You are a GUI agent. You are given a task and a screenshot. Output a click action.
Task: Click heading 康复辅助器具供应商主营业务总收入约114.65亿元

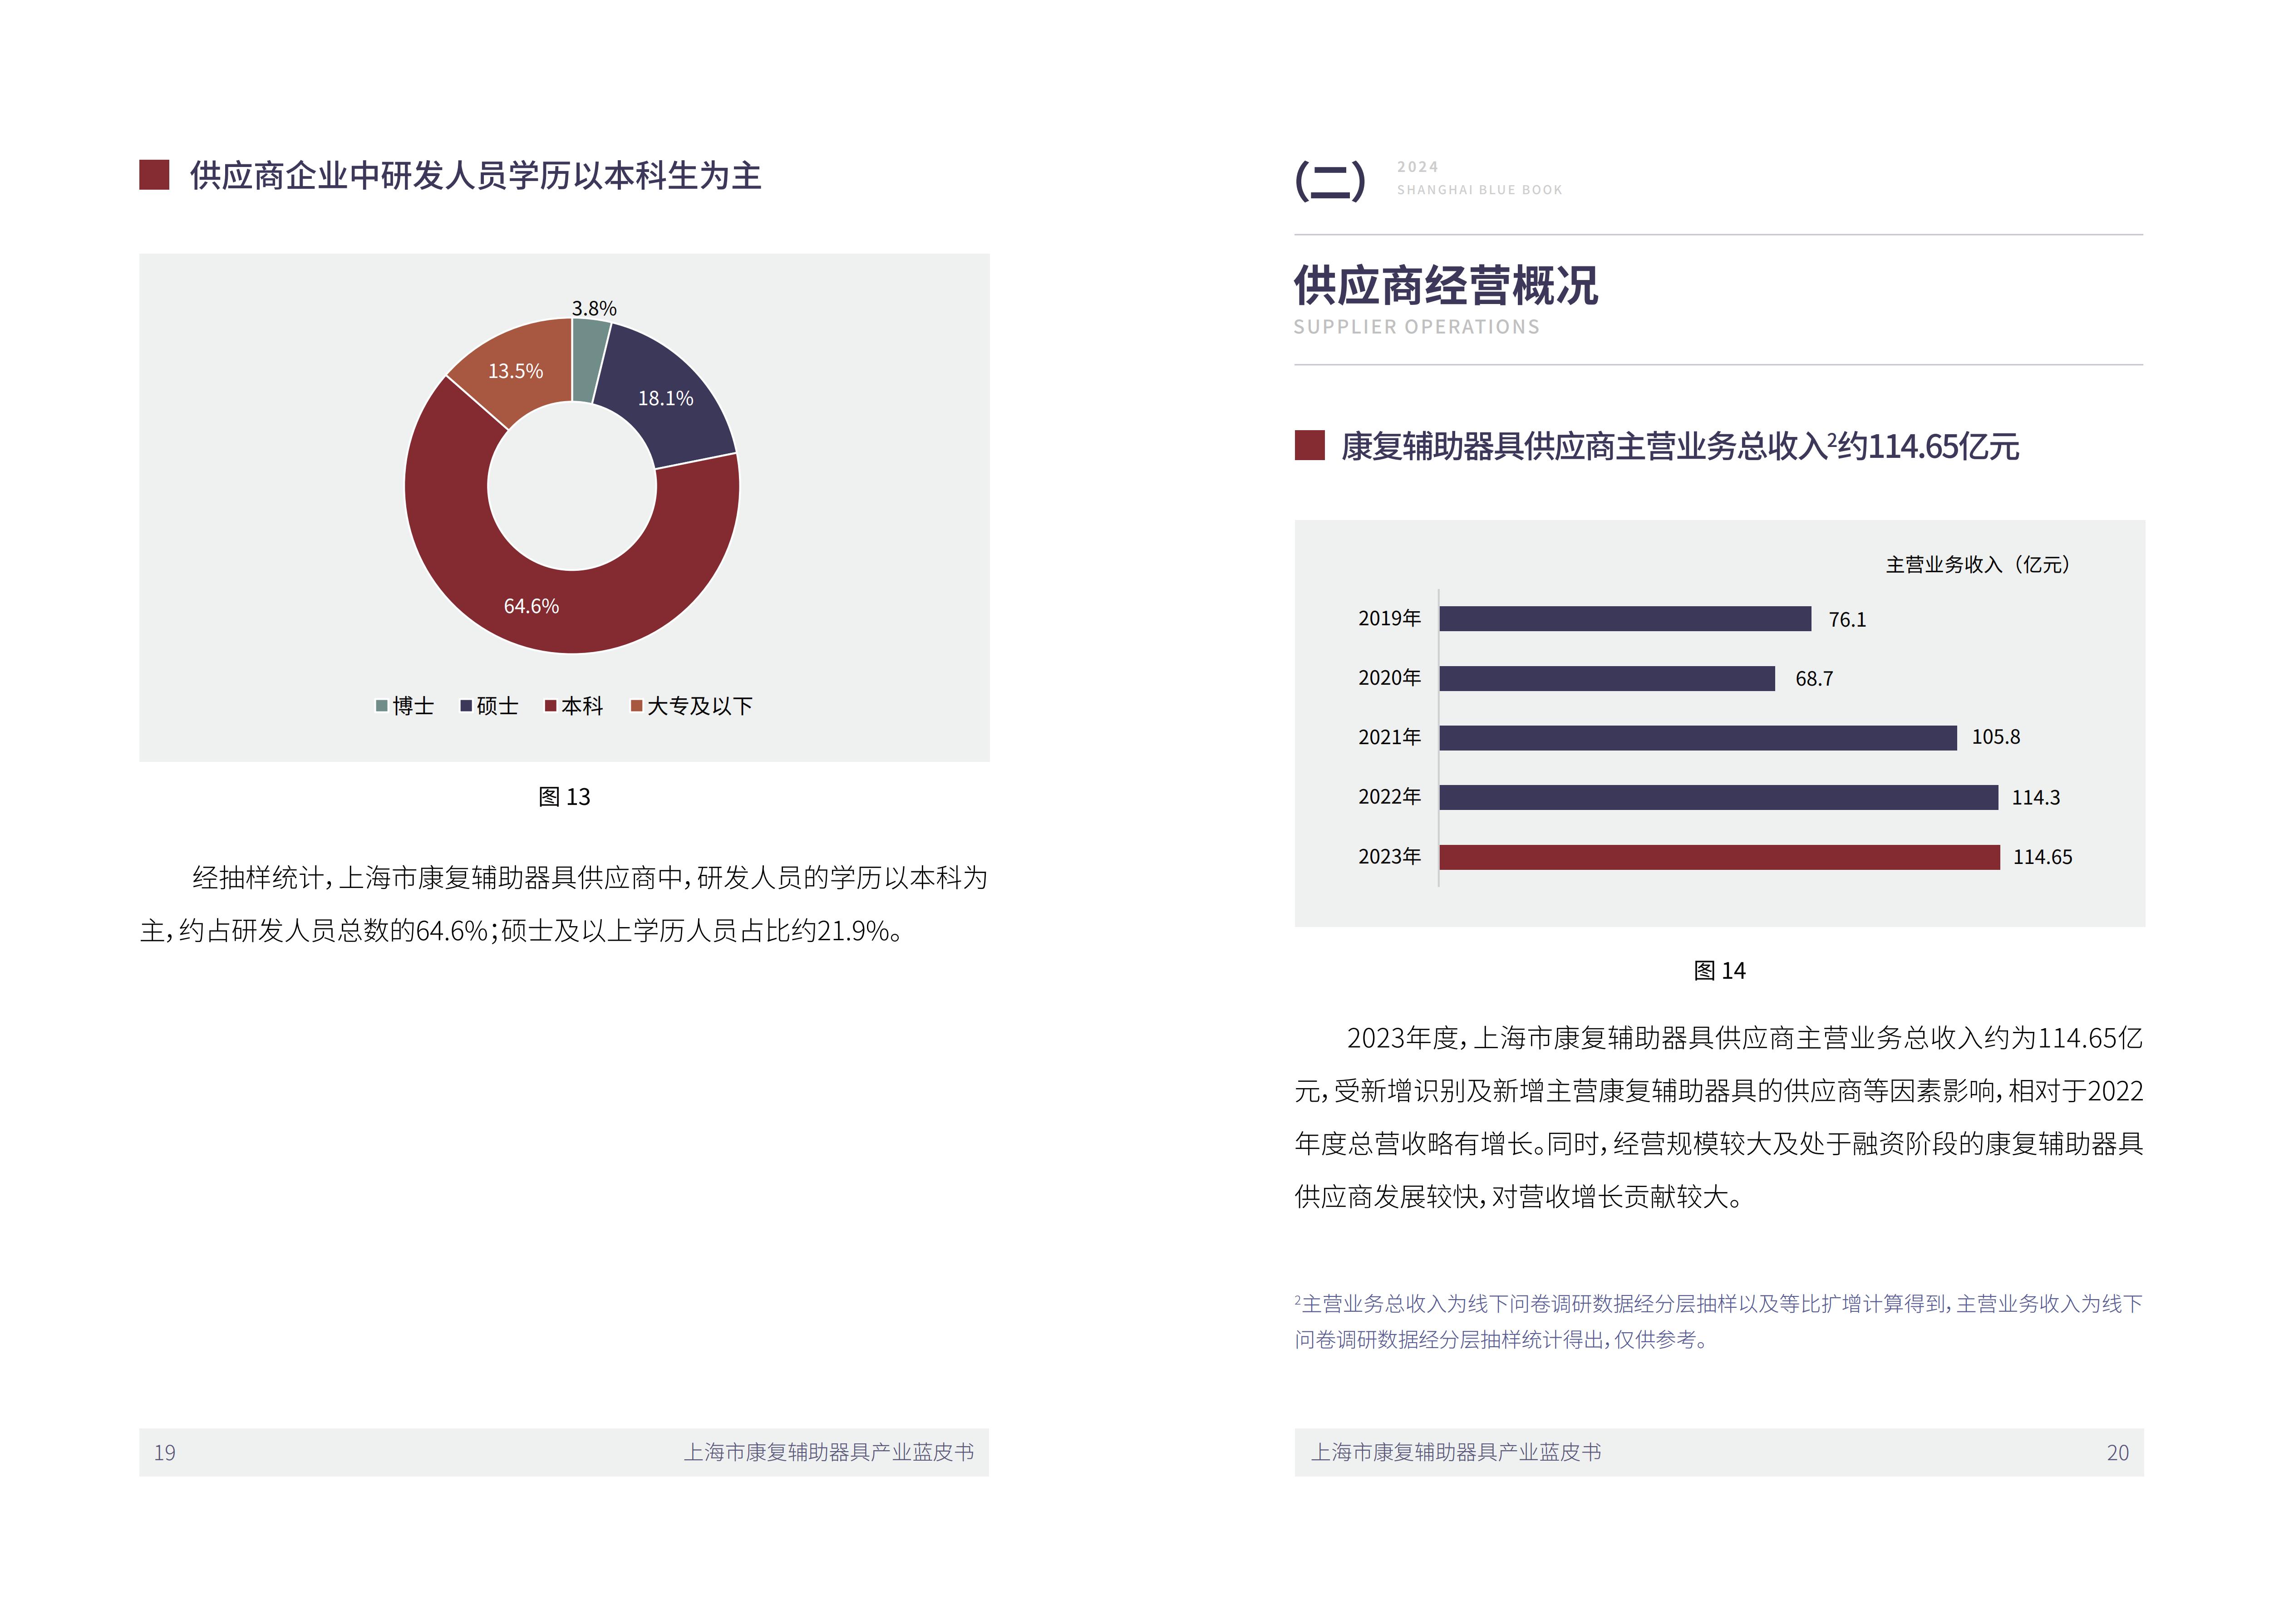[x=1679, y=446]
